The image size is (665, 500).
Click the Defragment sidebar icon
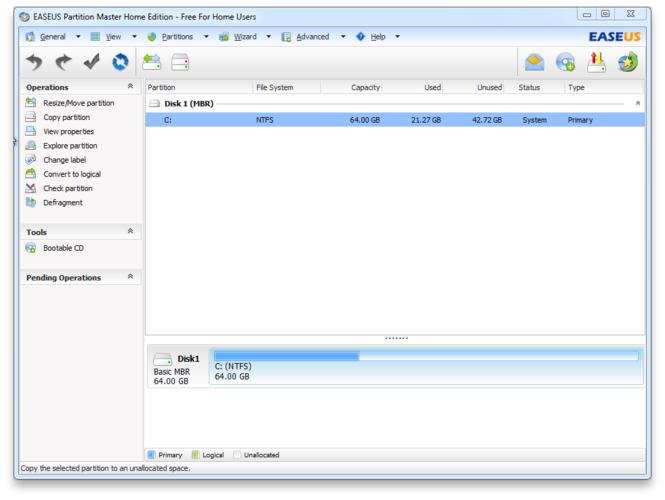click(31, 202)
